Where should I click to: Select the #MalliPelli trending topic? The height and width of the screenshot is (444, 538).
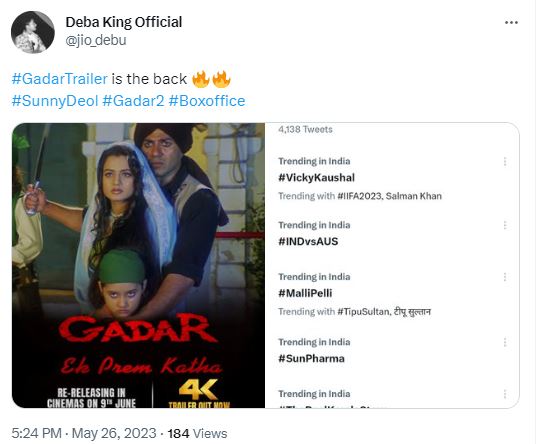click(x=305, y=293)
